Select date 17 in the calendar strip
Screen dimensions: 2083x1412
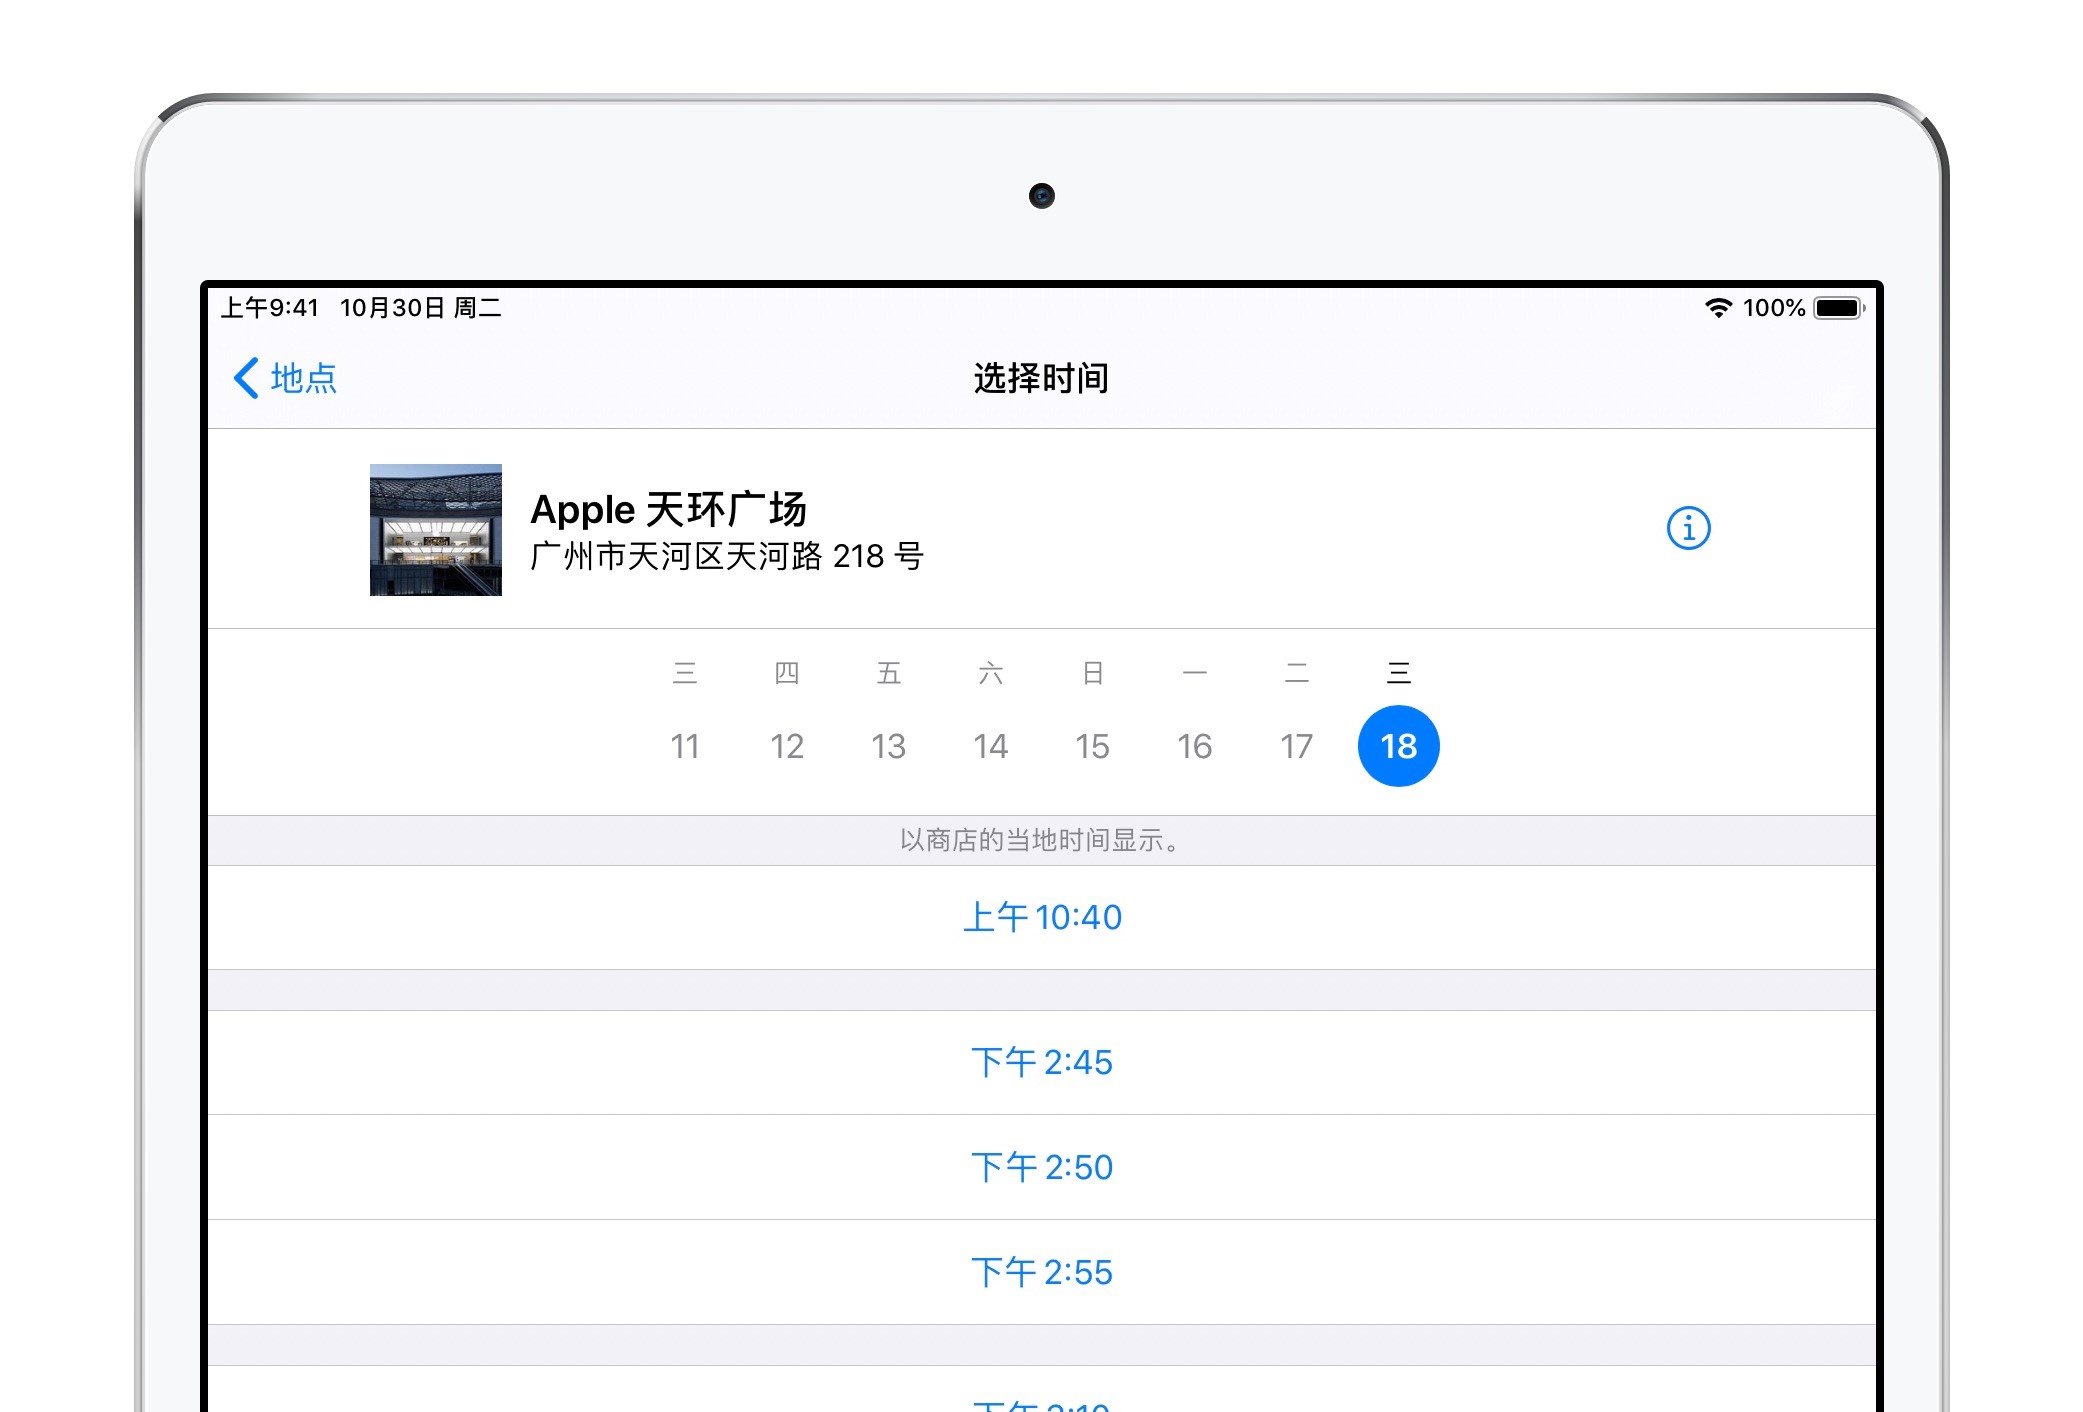1297,746
